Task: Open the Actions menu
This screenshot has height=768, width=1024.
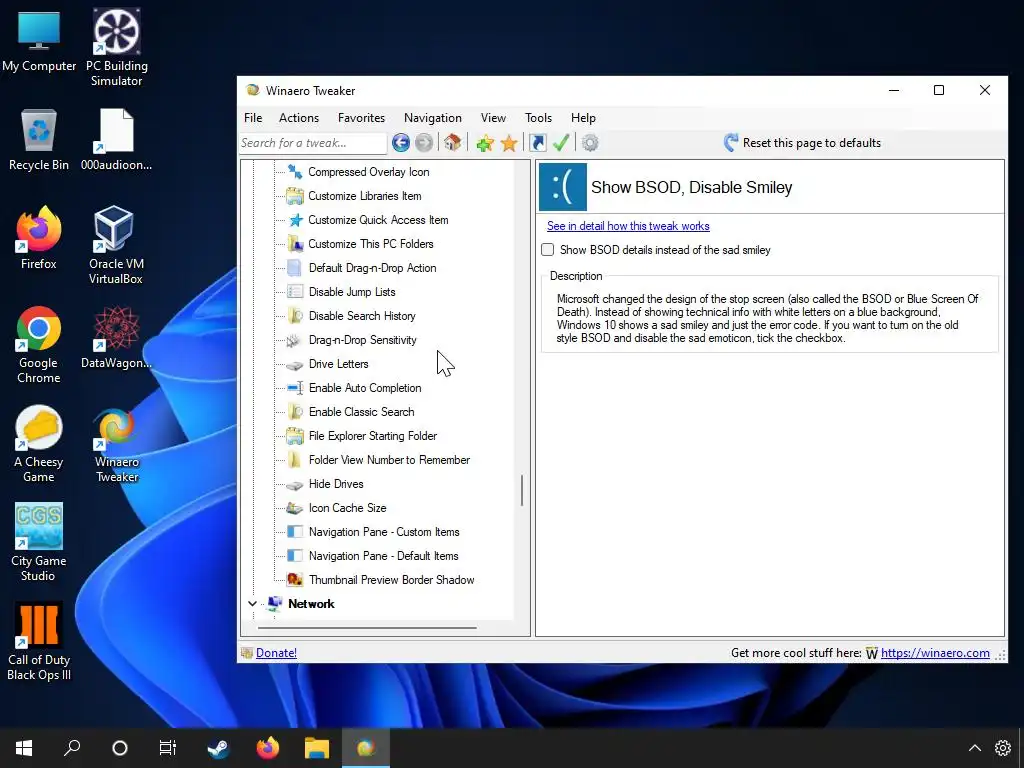Action: coord(299,118)
